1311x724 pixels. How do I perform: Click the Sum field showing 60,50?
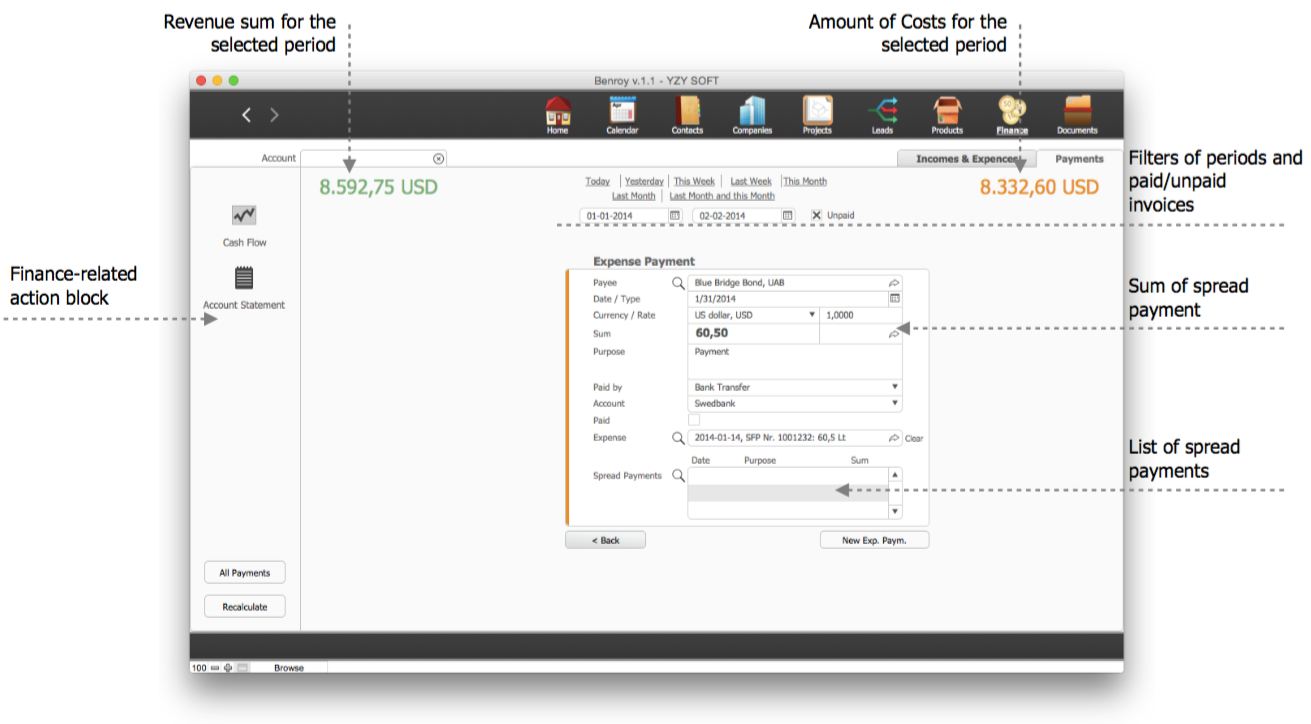coord(753,334)
